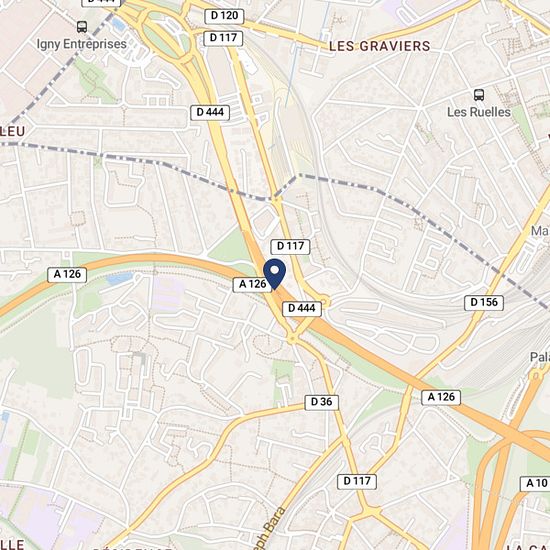Screen dimensions: 550x550
Task: Click the D 444 shield near the pin
Action: click(302, 308)
